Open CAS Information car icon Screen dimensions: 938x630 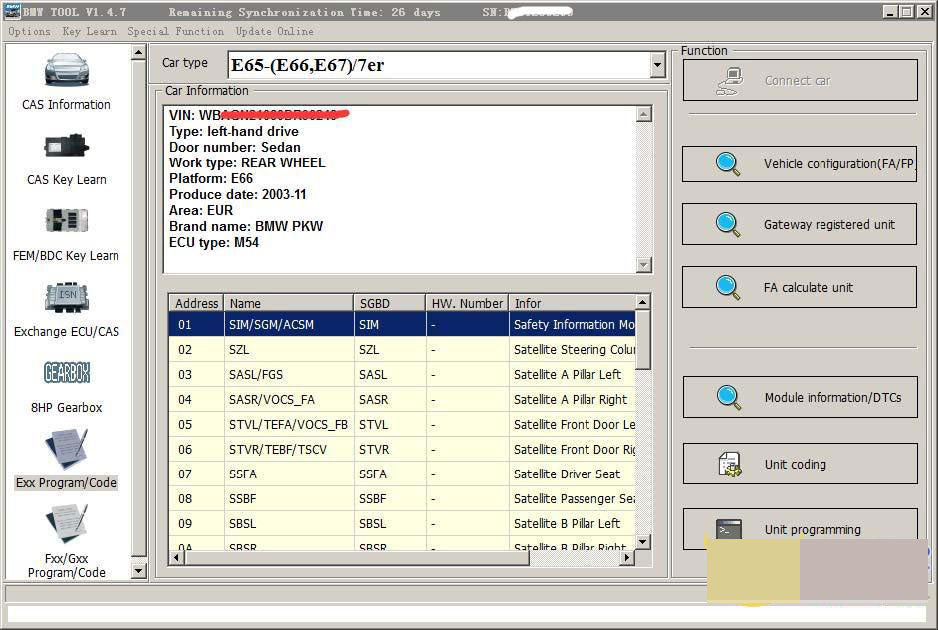point(66,71)
